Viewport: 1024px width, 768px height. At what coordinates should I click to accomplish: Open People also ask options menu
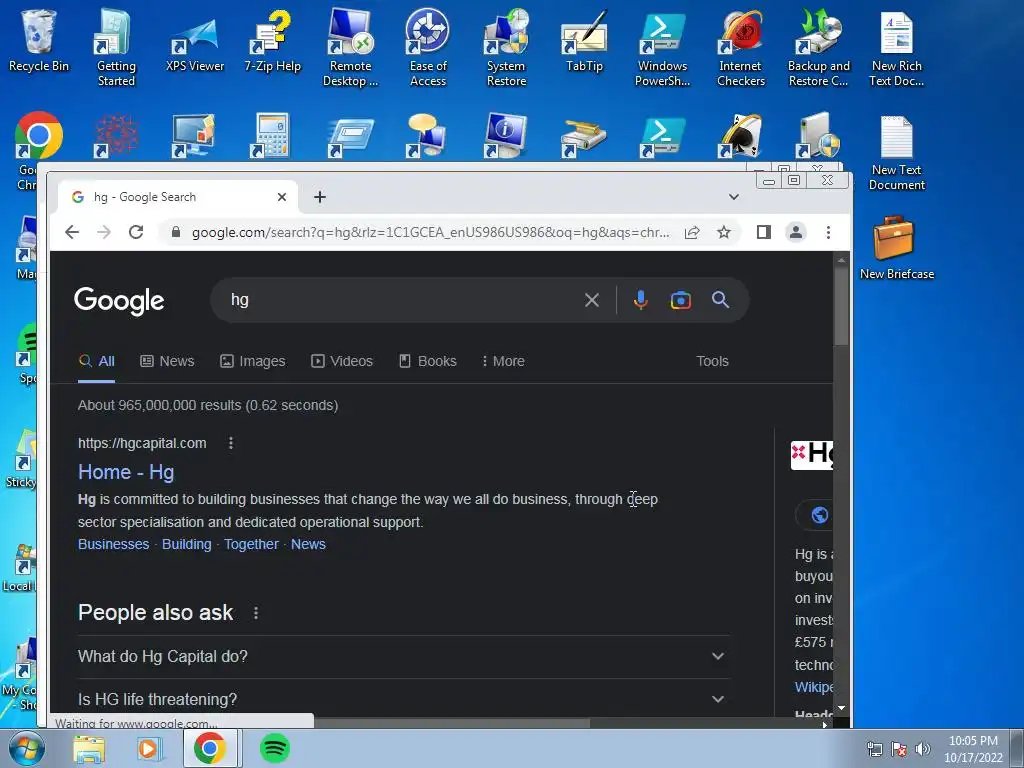[x=256, y=613]
